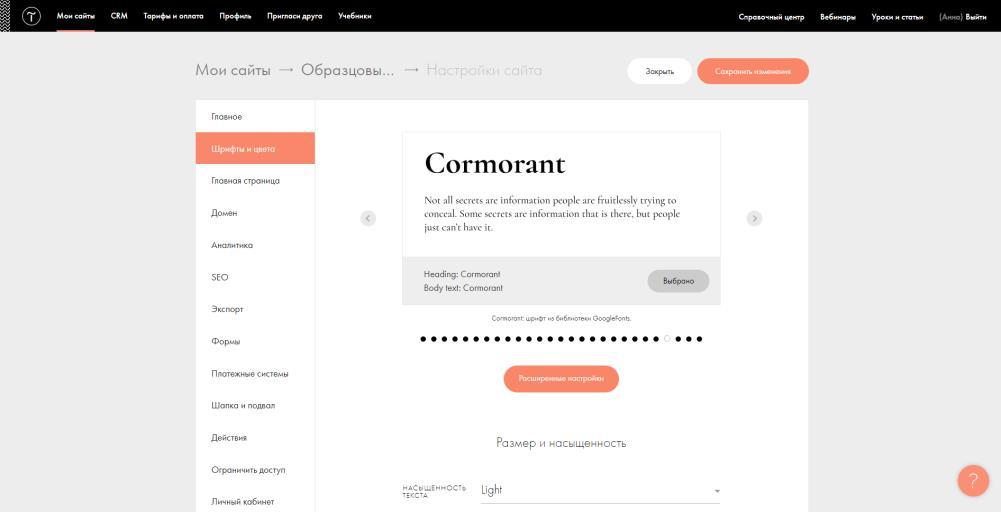The height and width of the screenshot is (512, 1001).
Task: Click the Выбрано button
Action: coord(678,281)
